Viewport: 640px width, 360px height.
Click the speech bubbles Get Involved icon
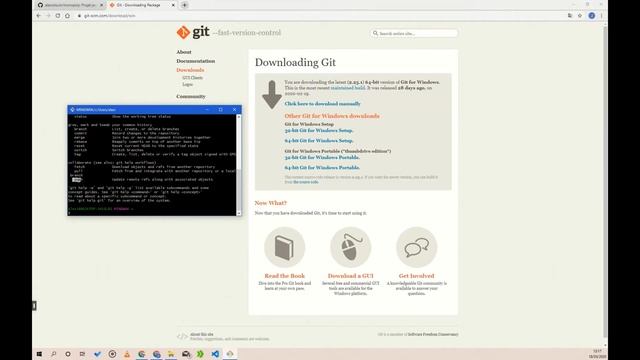(417, 247)
